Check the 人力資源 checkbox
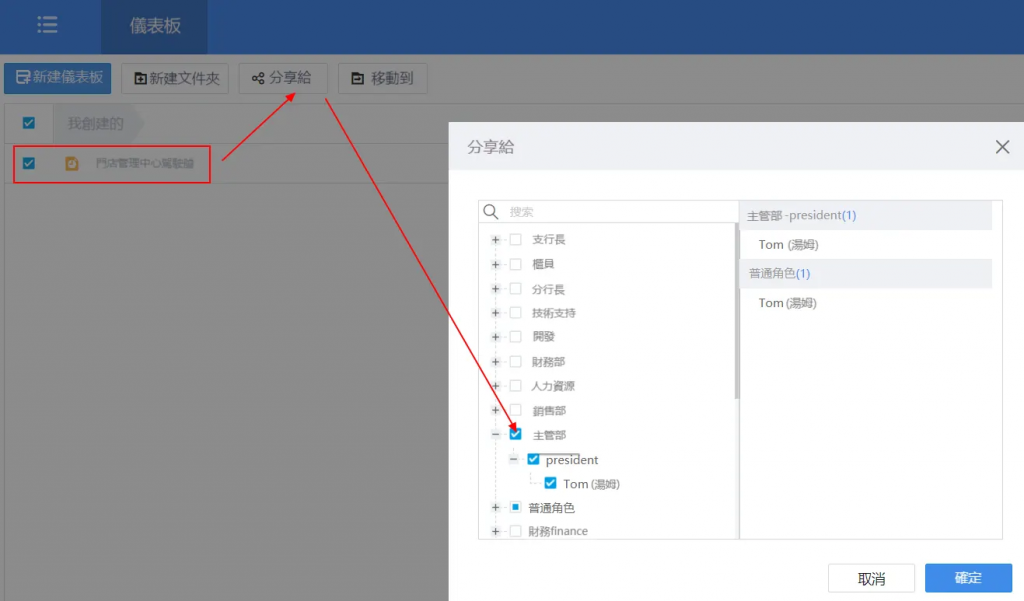1024x601 pixels. [x=515, y=386]
